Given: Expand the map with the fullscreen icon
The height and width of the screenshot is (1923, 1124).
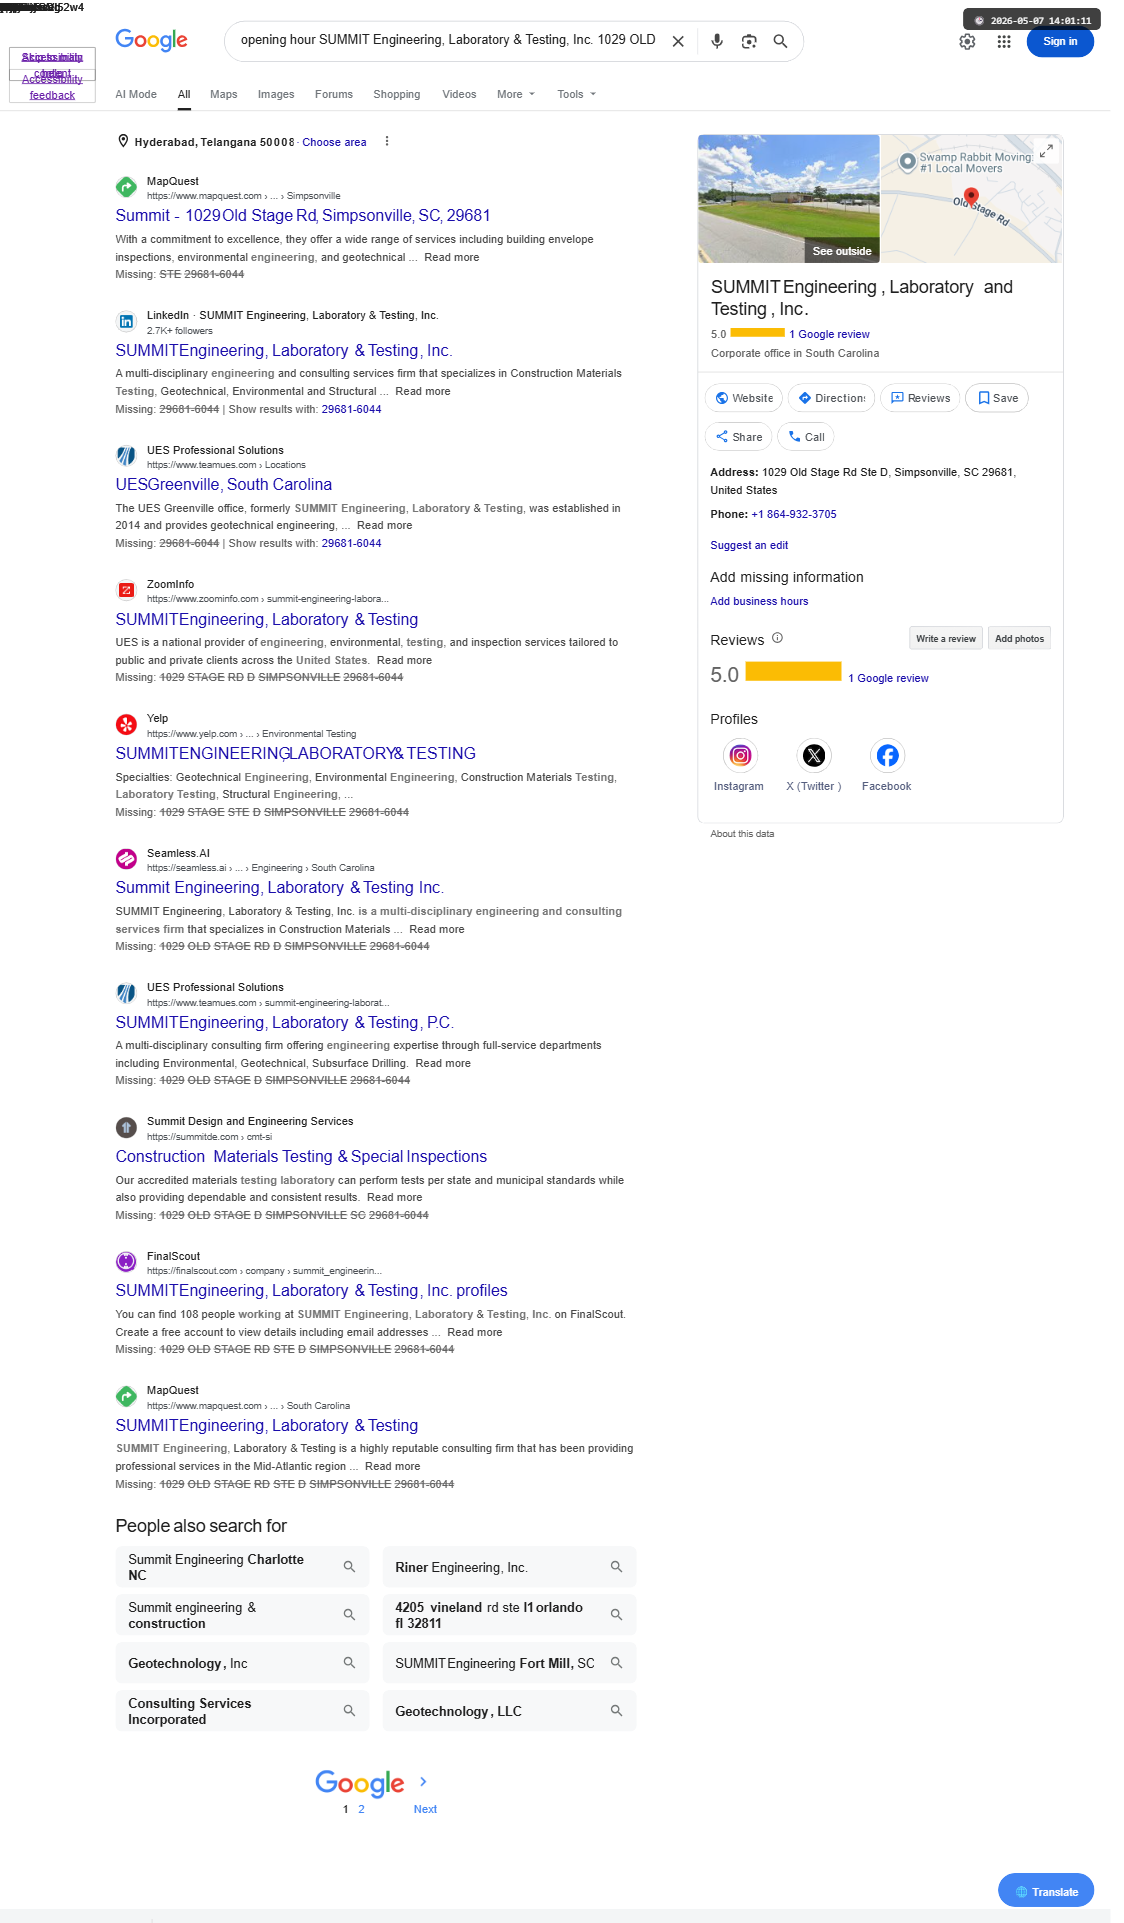Looking at the screenshot, I should click(x=1046, y=150).
